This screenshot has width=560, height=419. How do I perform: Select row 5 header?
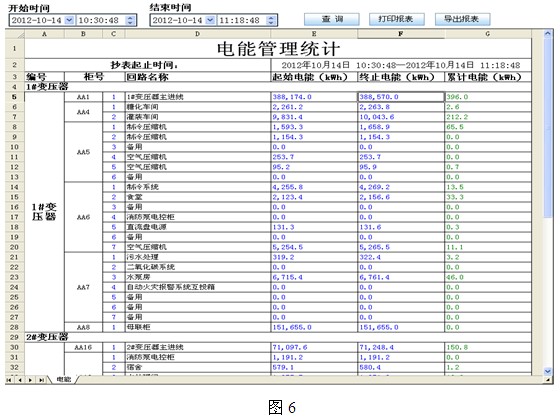(x=15, y=97)
